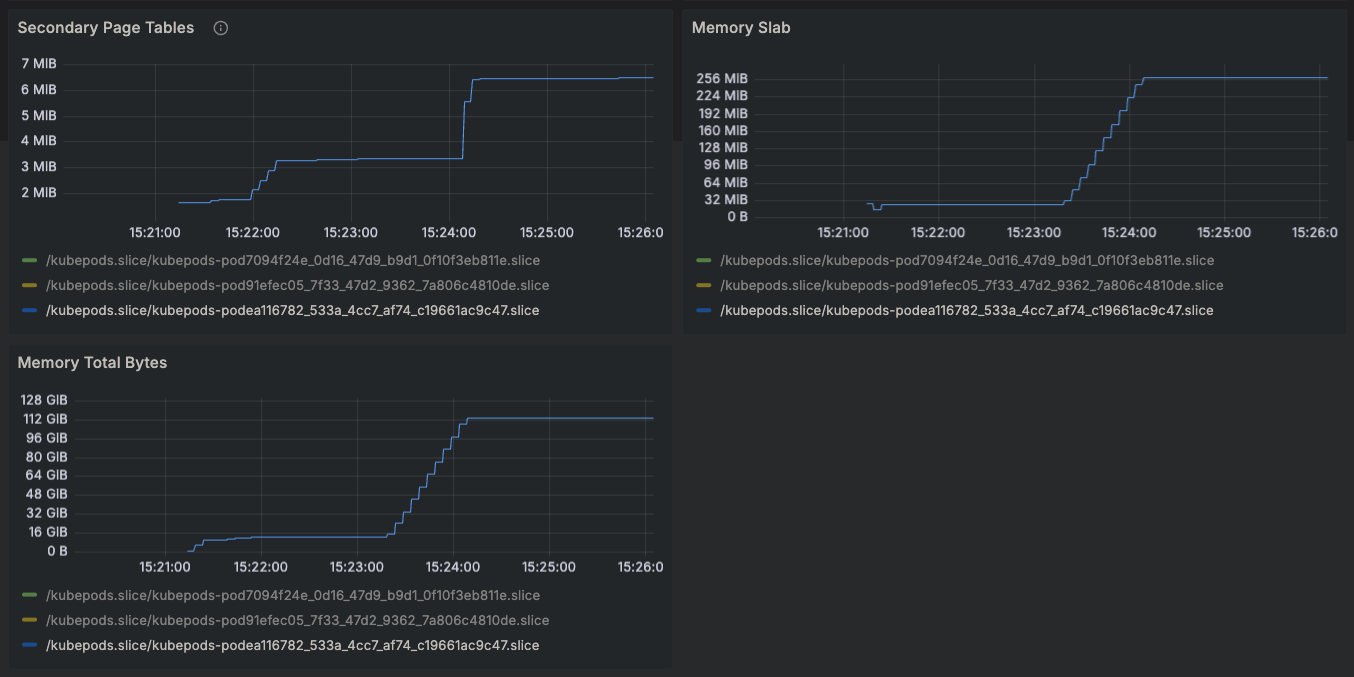
Task: Select pod91efec05 series label in Secondary Page Tables legend
Action: coord(297,285)
